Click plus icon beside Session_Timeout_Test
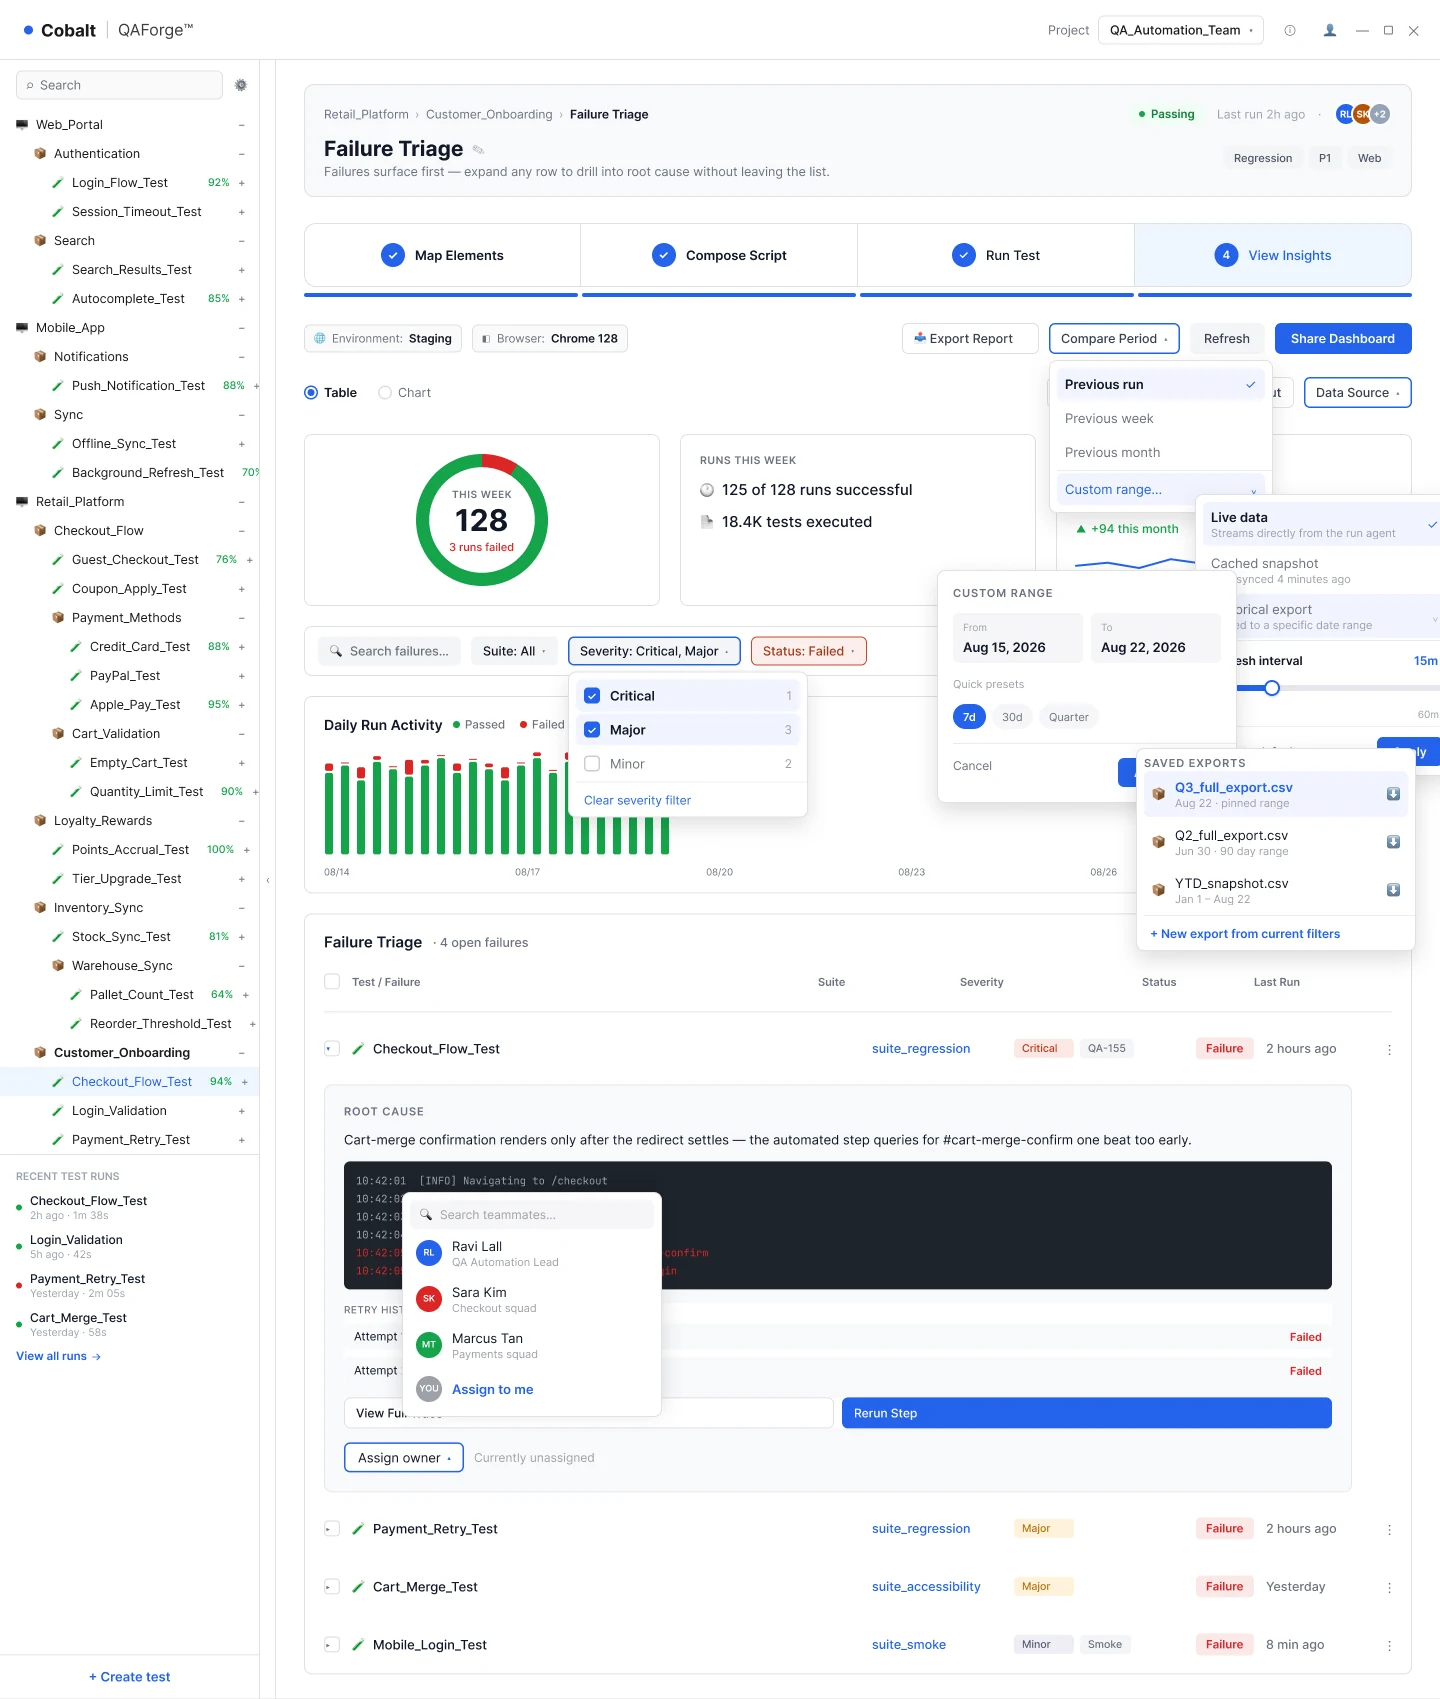 pyautogui.click(x=242, y=212)
